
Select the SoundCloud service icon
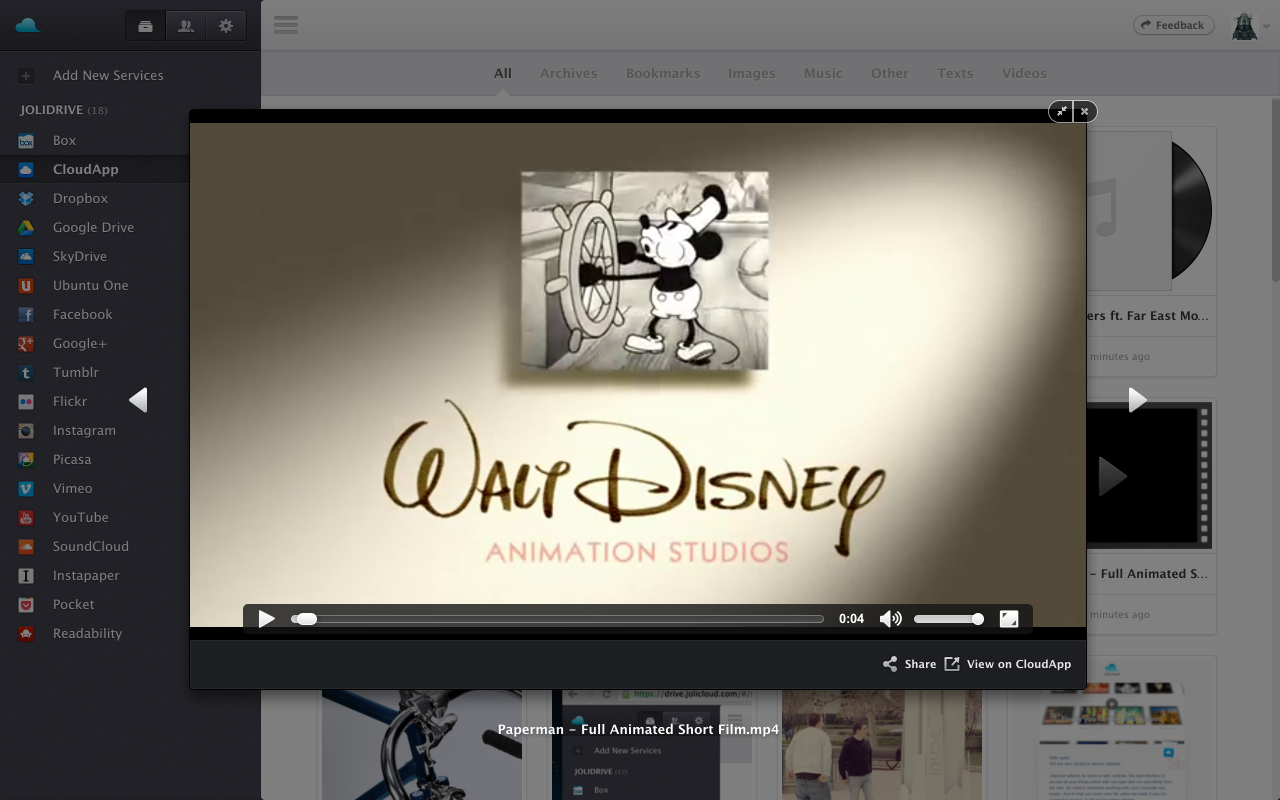[x=27, y=547]
